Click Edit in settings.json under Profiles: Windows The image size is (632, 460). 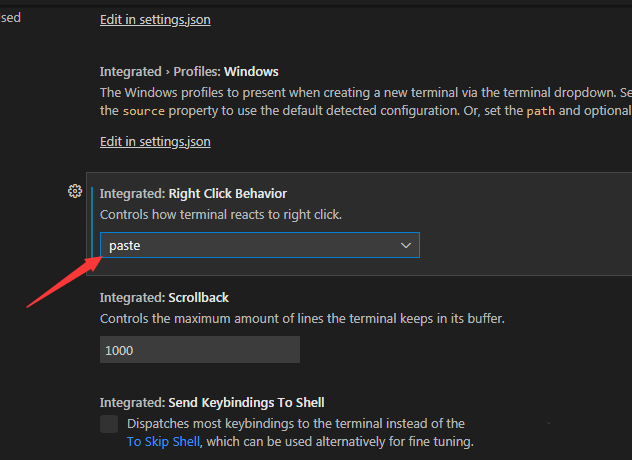click(155, 142)
